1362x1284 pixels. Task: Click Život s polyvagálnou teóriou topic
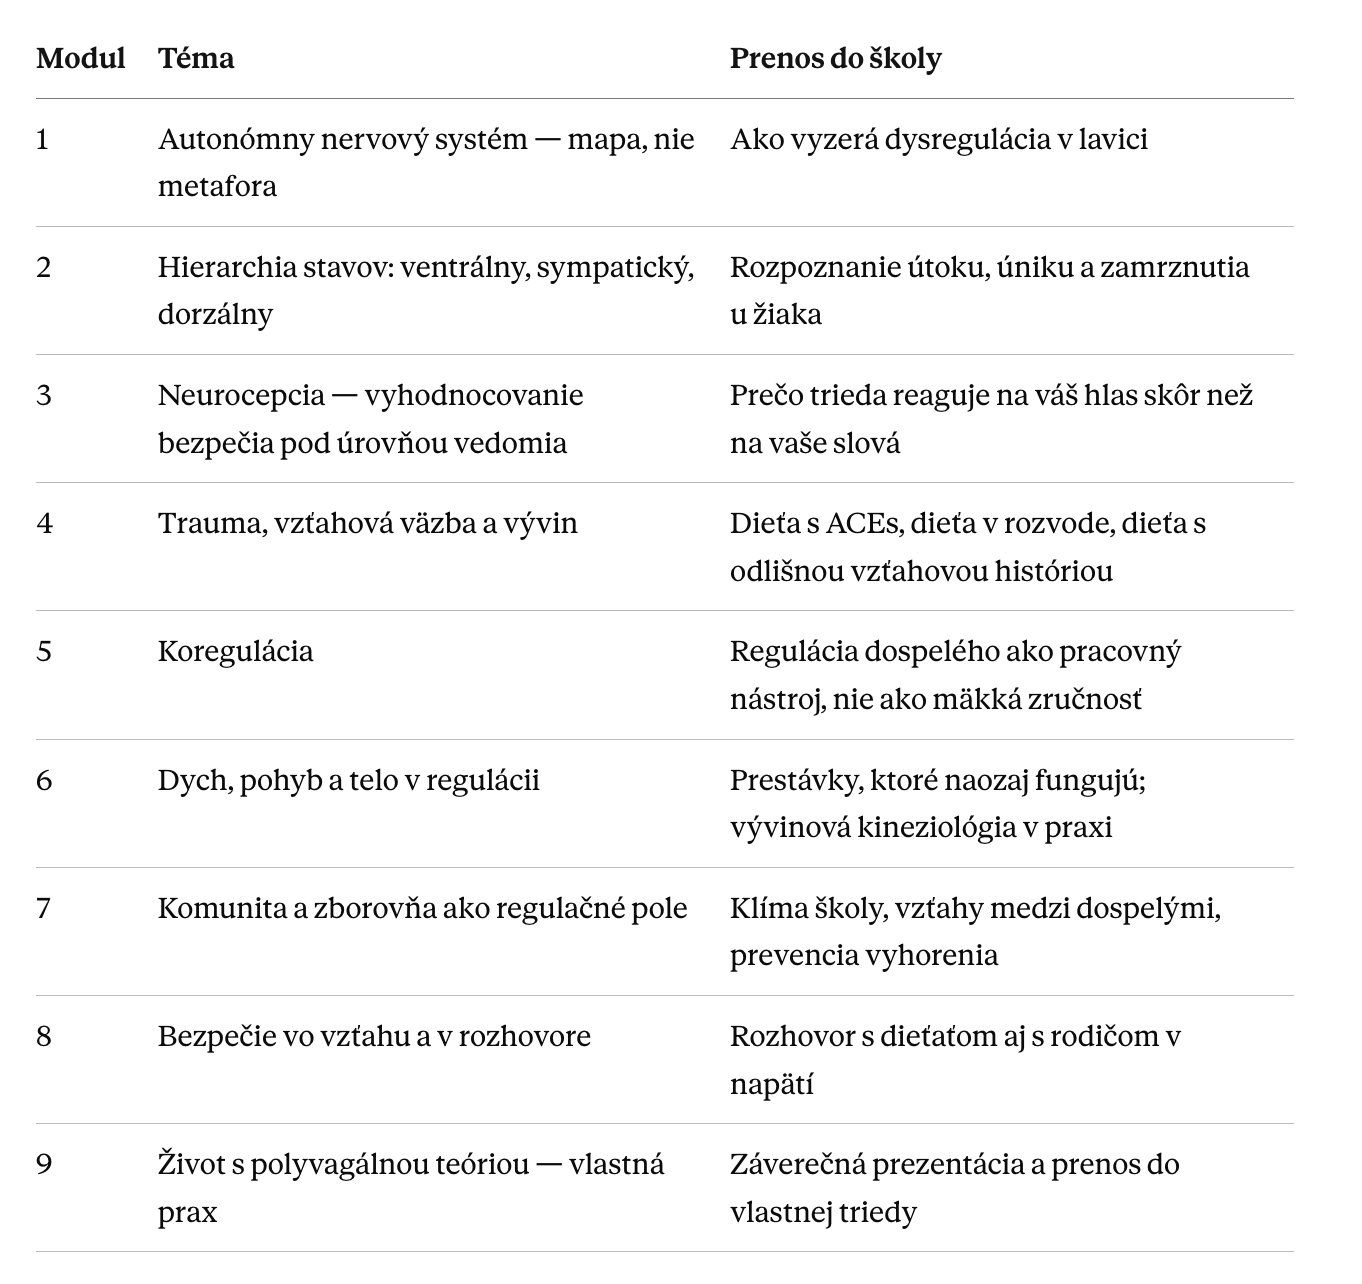(411, 1188)
